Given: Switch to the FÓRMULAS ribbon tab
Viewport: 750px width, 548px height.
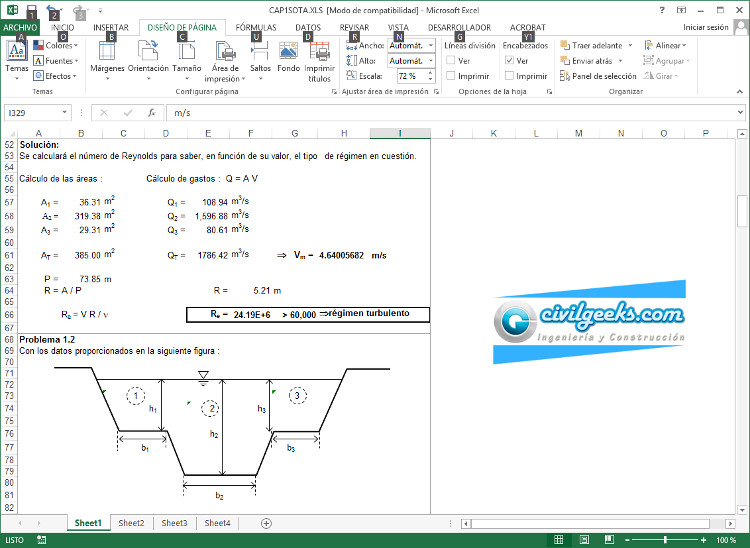Looking at the screenshot, I should (x=256, y=28).
